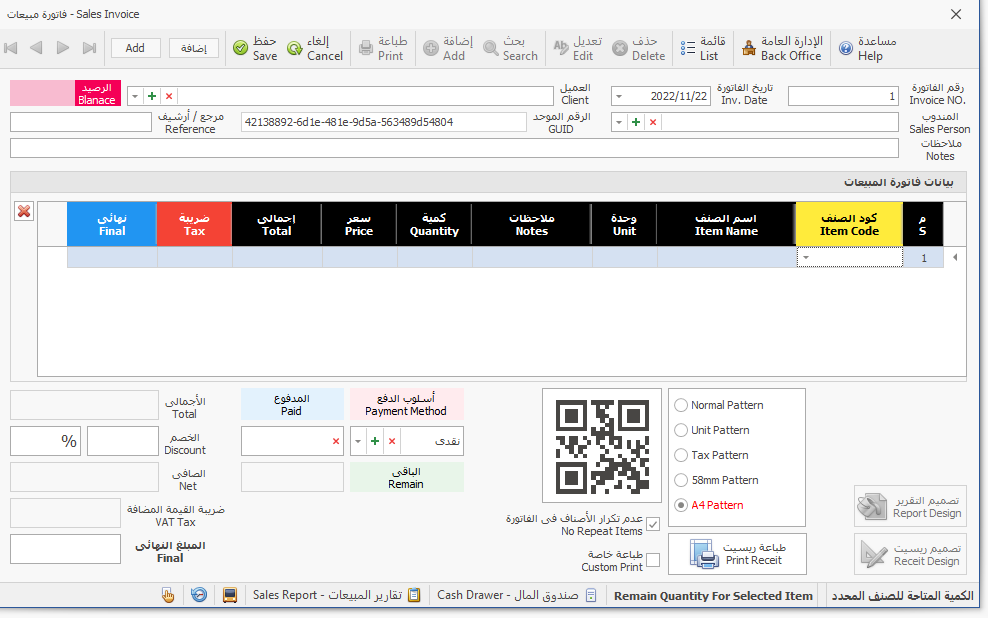Click the greyed Add toolbar item with plus icon
The height and width of the screenshot is (618, 988).
[448, 48]
